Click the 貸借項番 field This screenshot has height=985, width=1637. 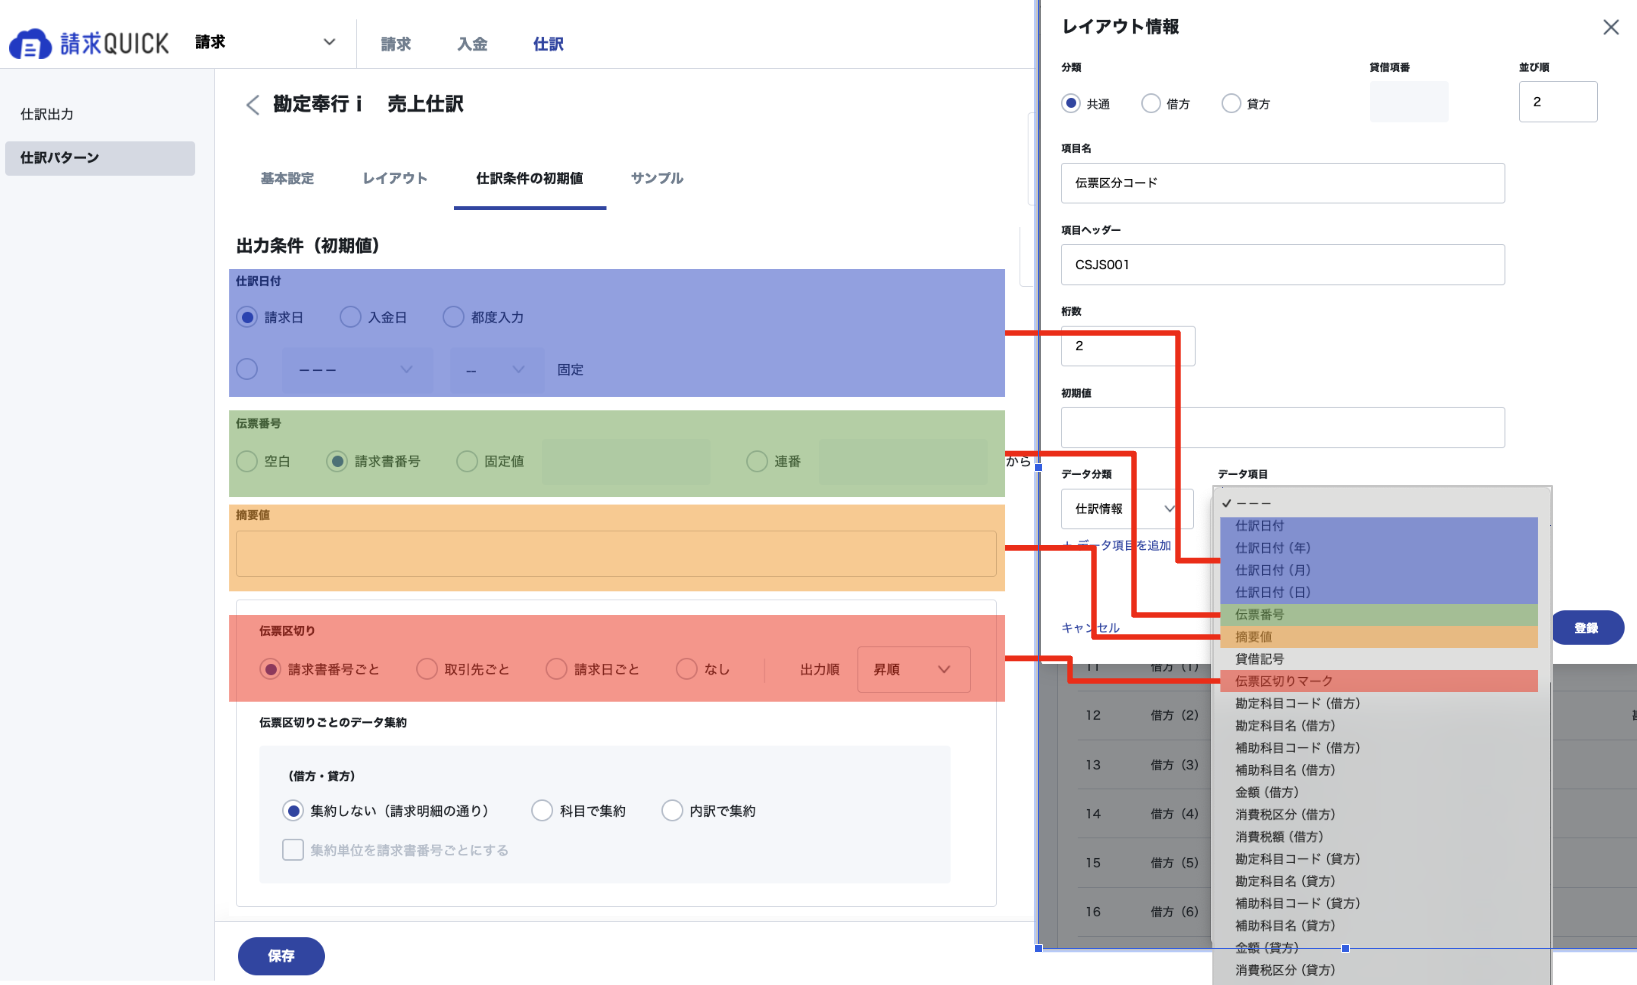pos(1409,102)
